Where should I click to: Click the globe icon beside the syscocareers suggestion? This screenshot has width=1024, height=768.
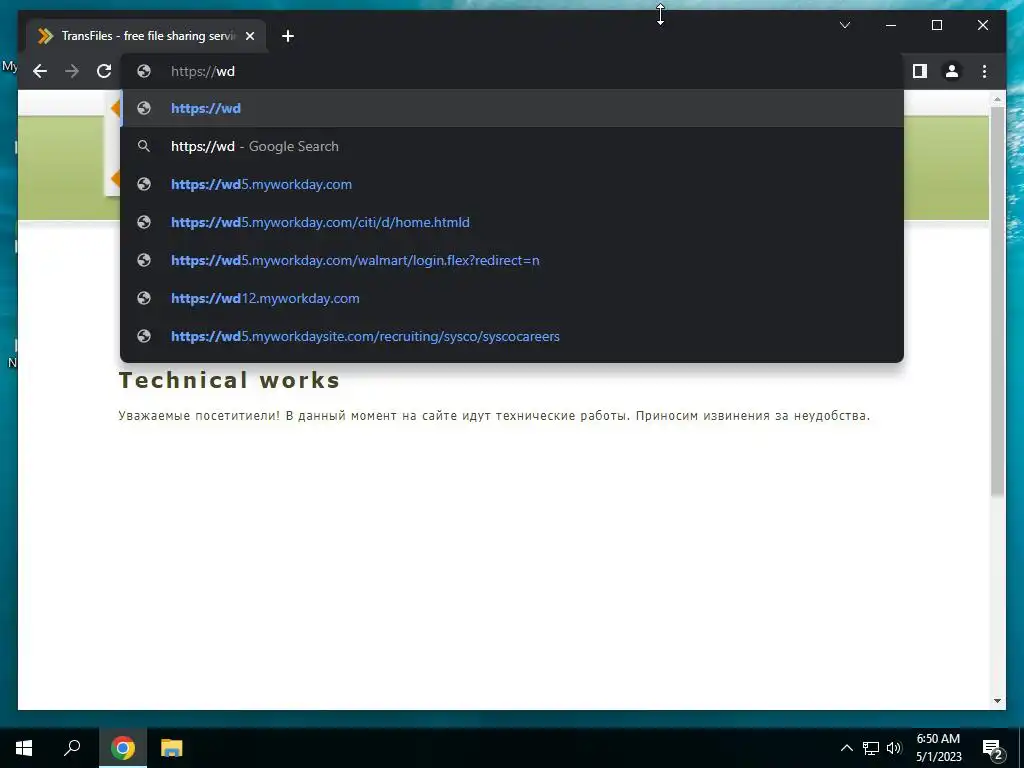[x=144, y=336]
